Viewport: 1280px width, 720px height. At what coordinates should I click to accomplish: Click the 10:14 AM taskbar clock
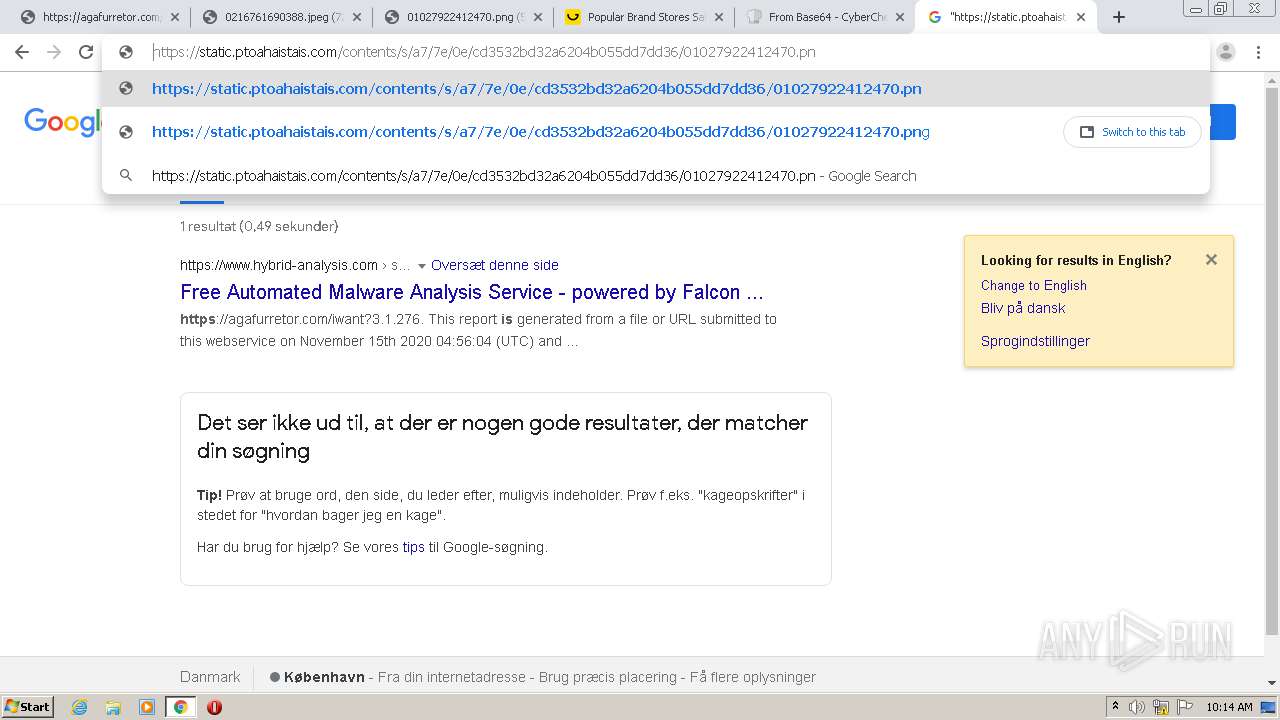[1229, 707]
